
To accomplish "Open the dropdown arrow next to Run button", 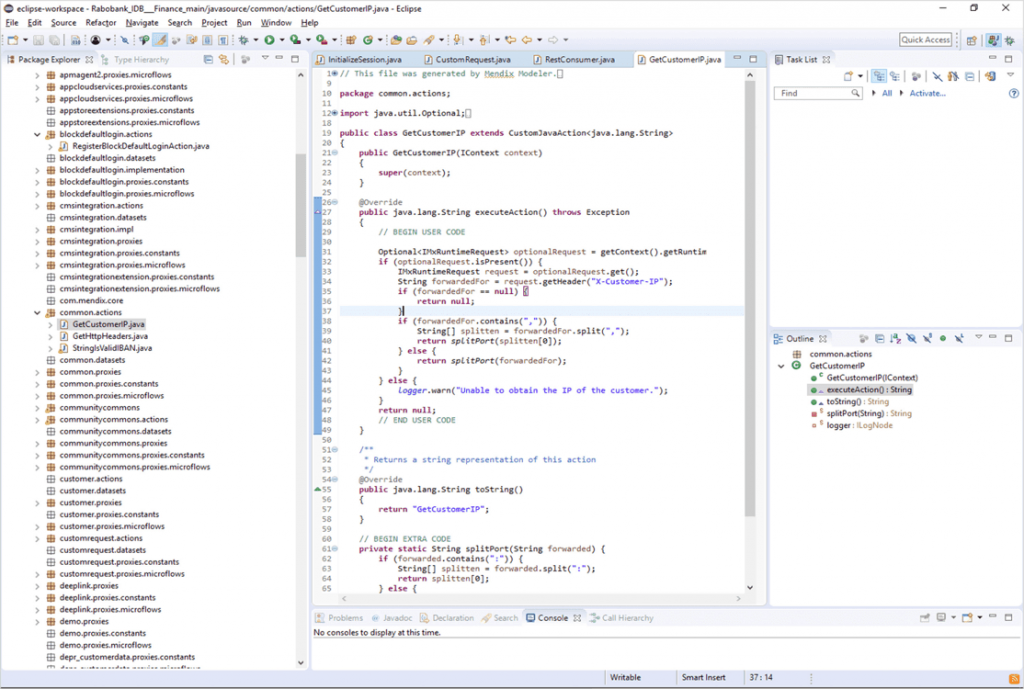I will coord(281,40).
